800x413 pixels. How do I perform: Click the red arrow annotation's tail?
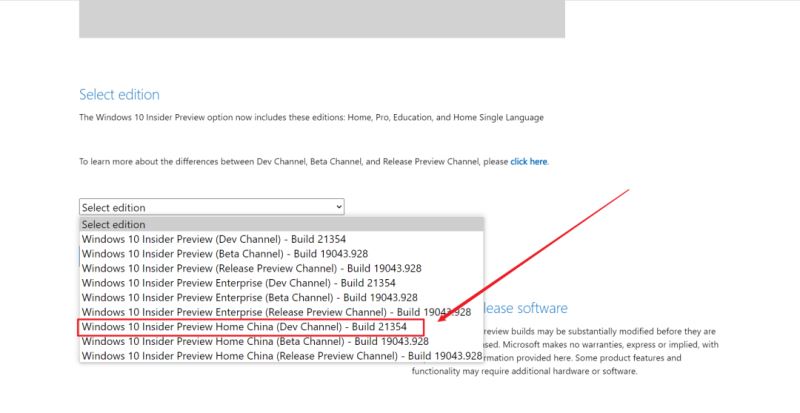tap(625, 190)
